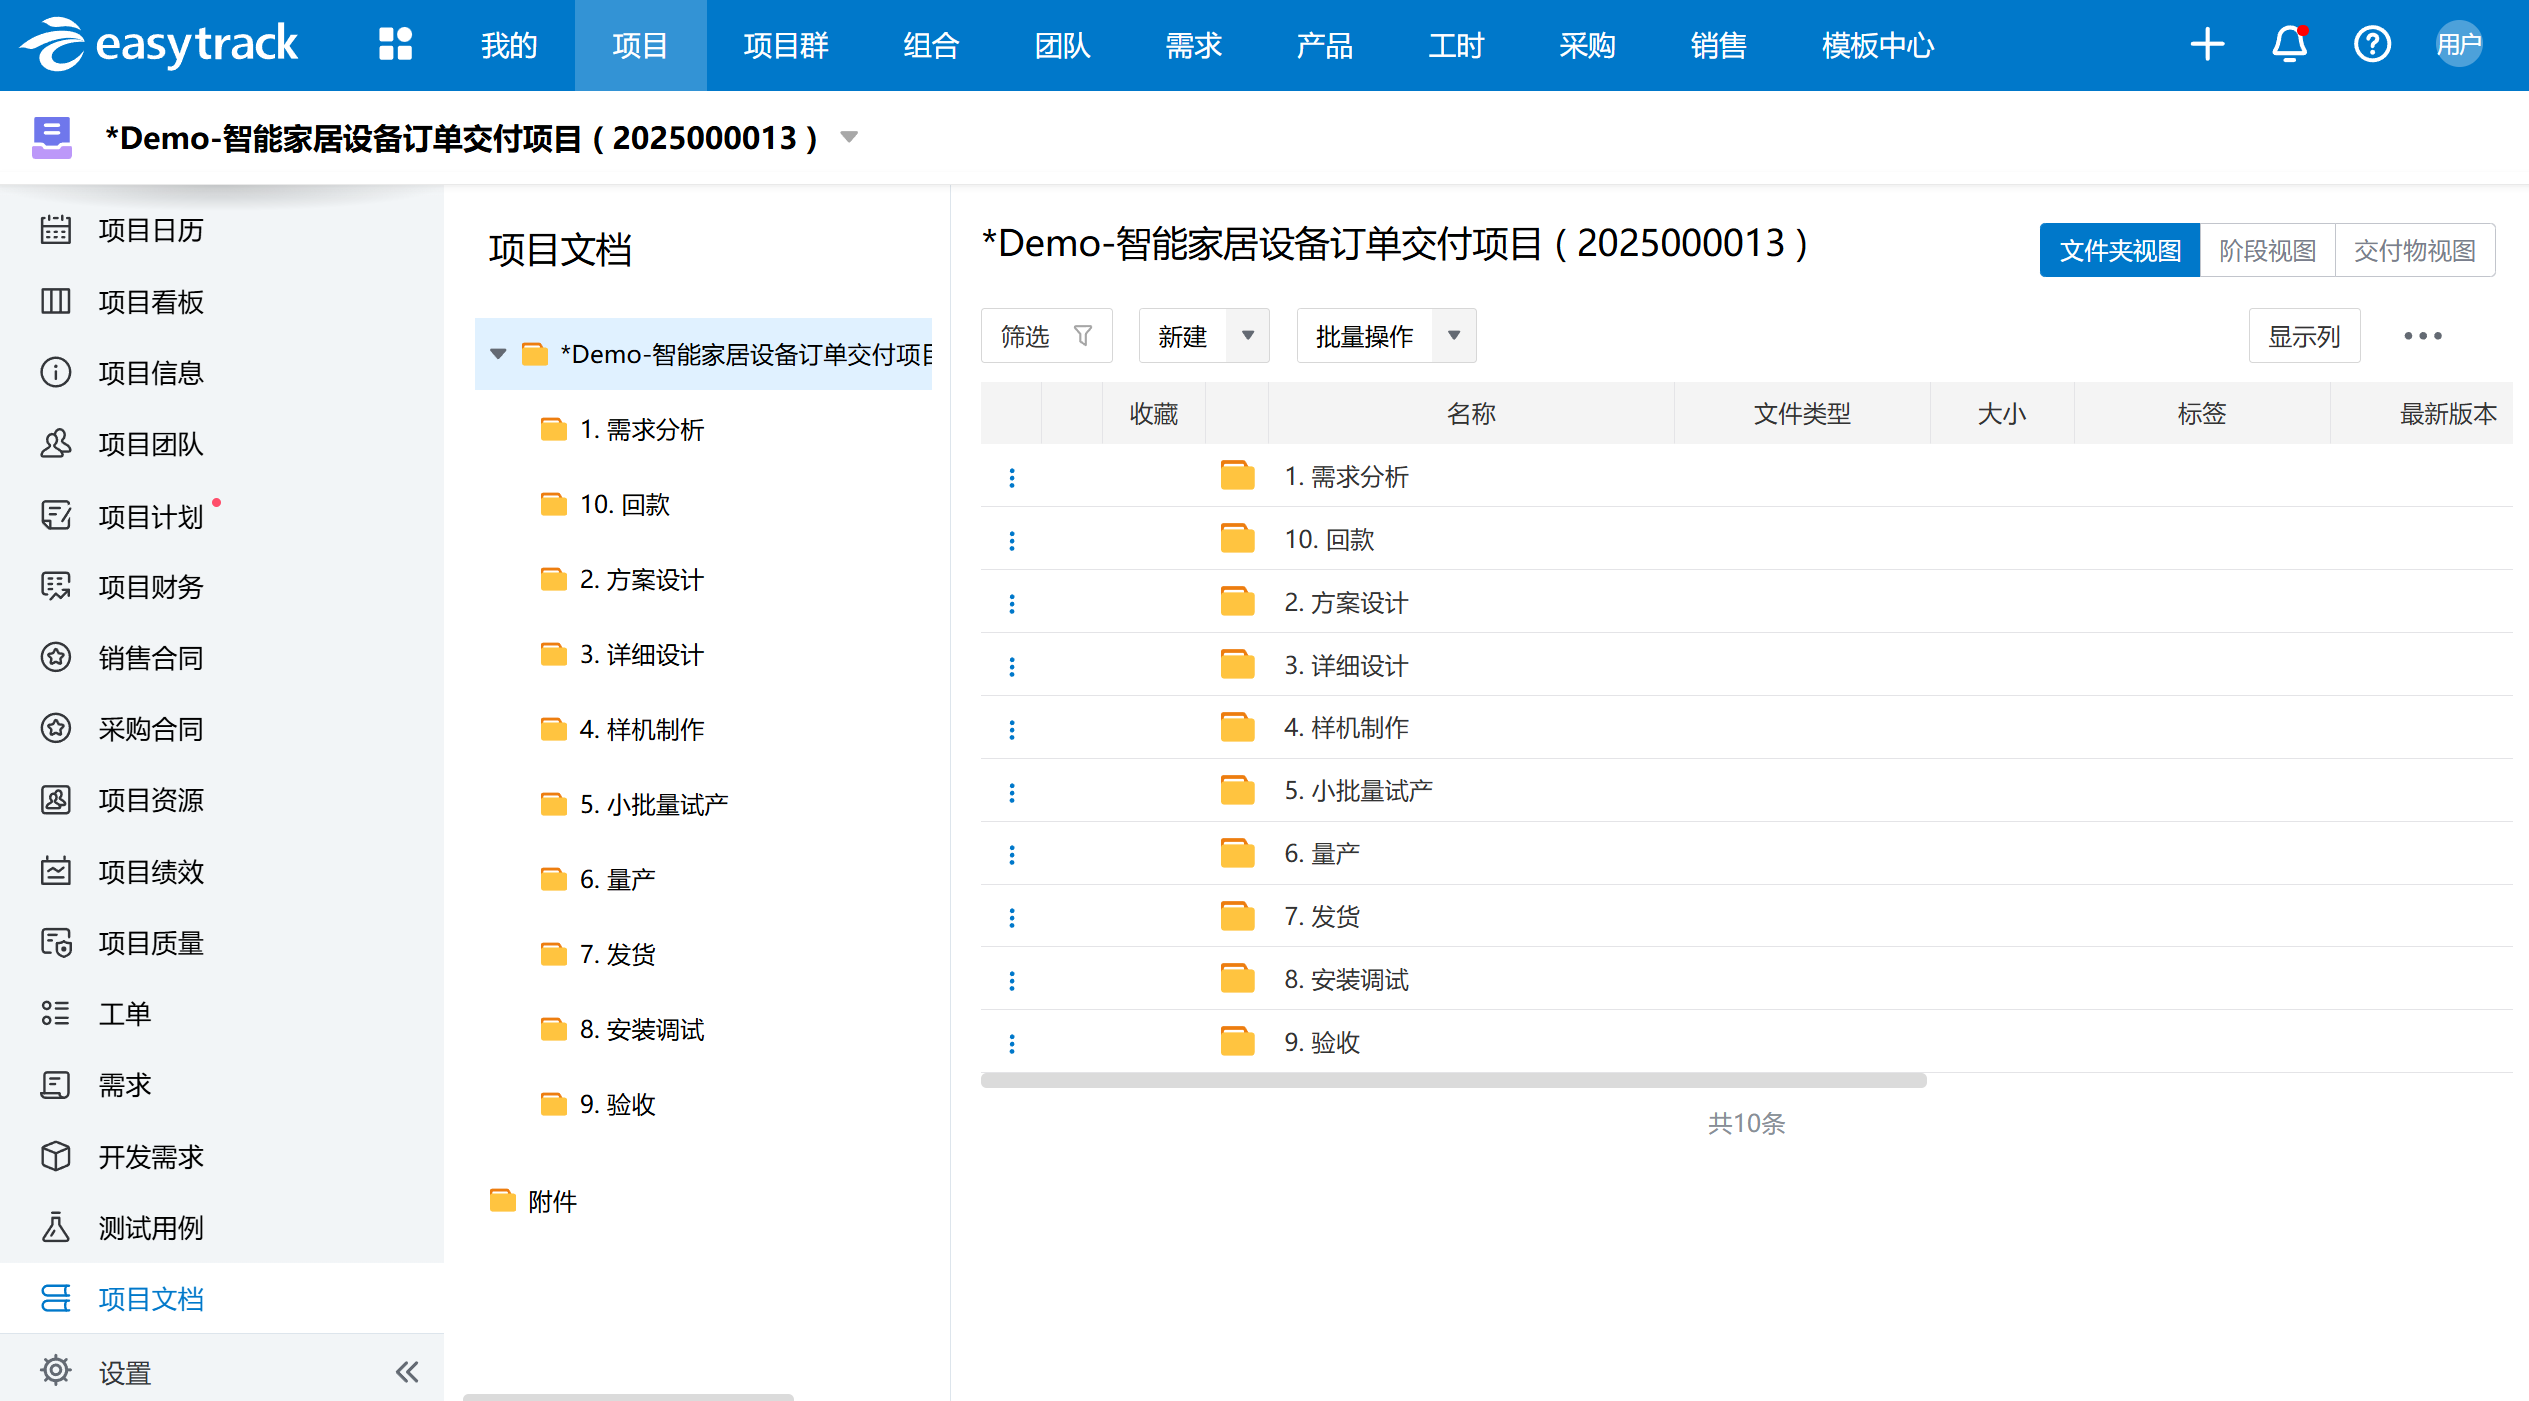This screenshot has height=1401, width=2529.
Task: Open the help question mark icon
Action: pyautogui.click(x=2371, y=45)
